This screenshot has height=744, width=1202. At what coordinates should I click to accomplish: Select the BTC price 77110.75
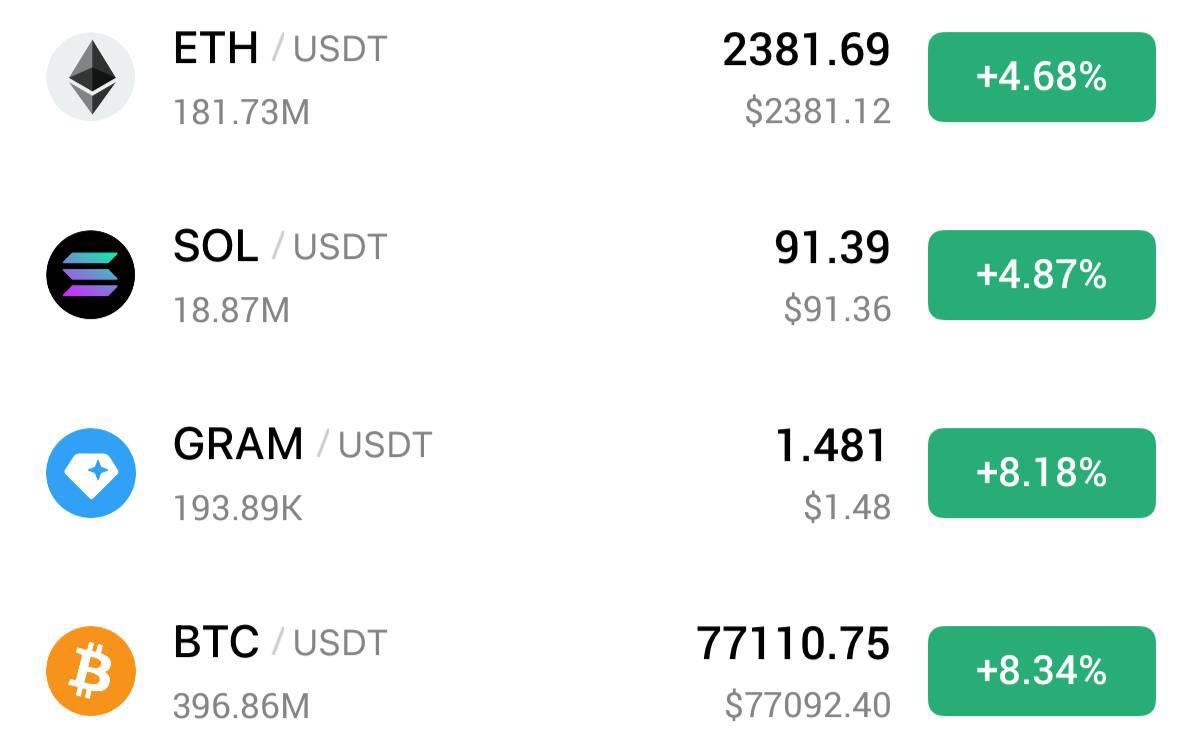coord(793,644)
